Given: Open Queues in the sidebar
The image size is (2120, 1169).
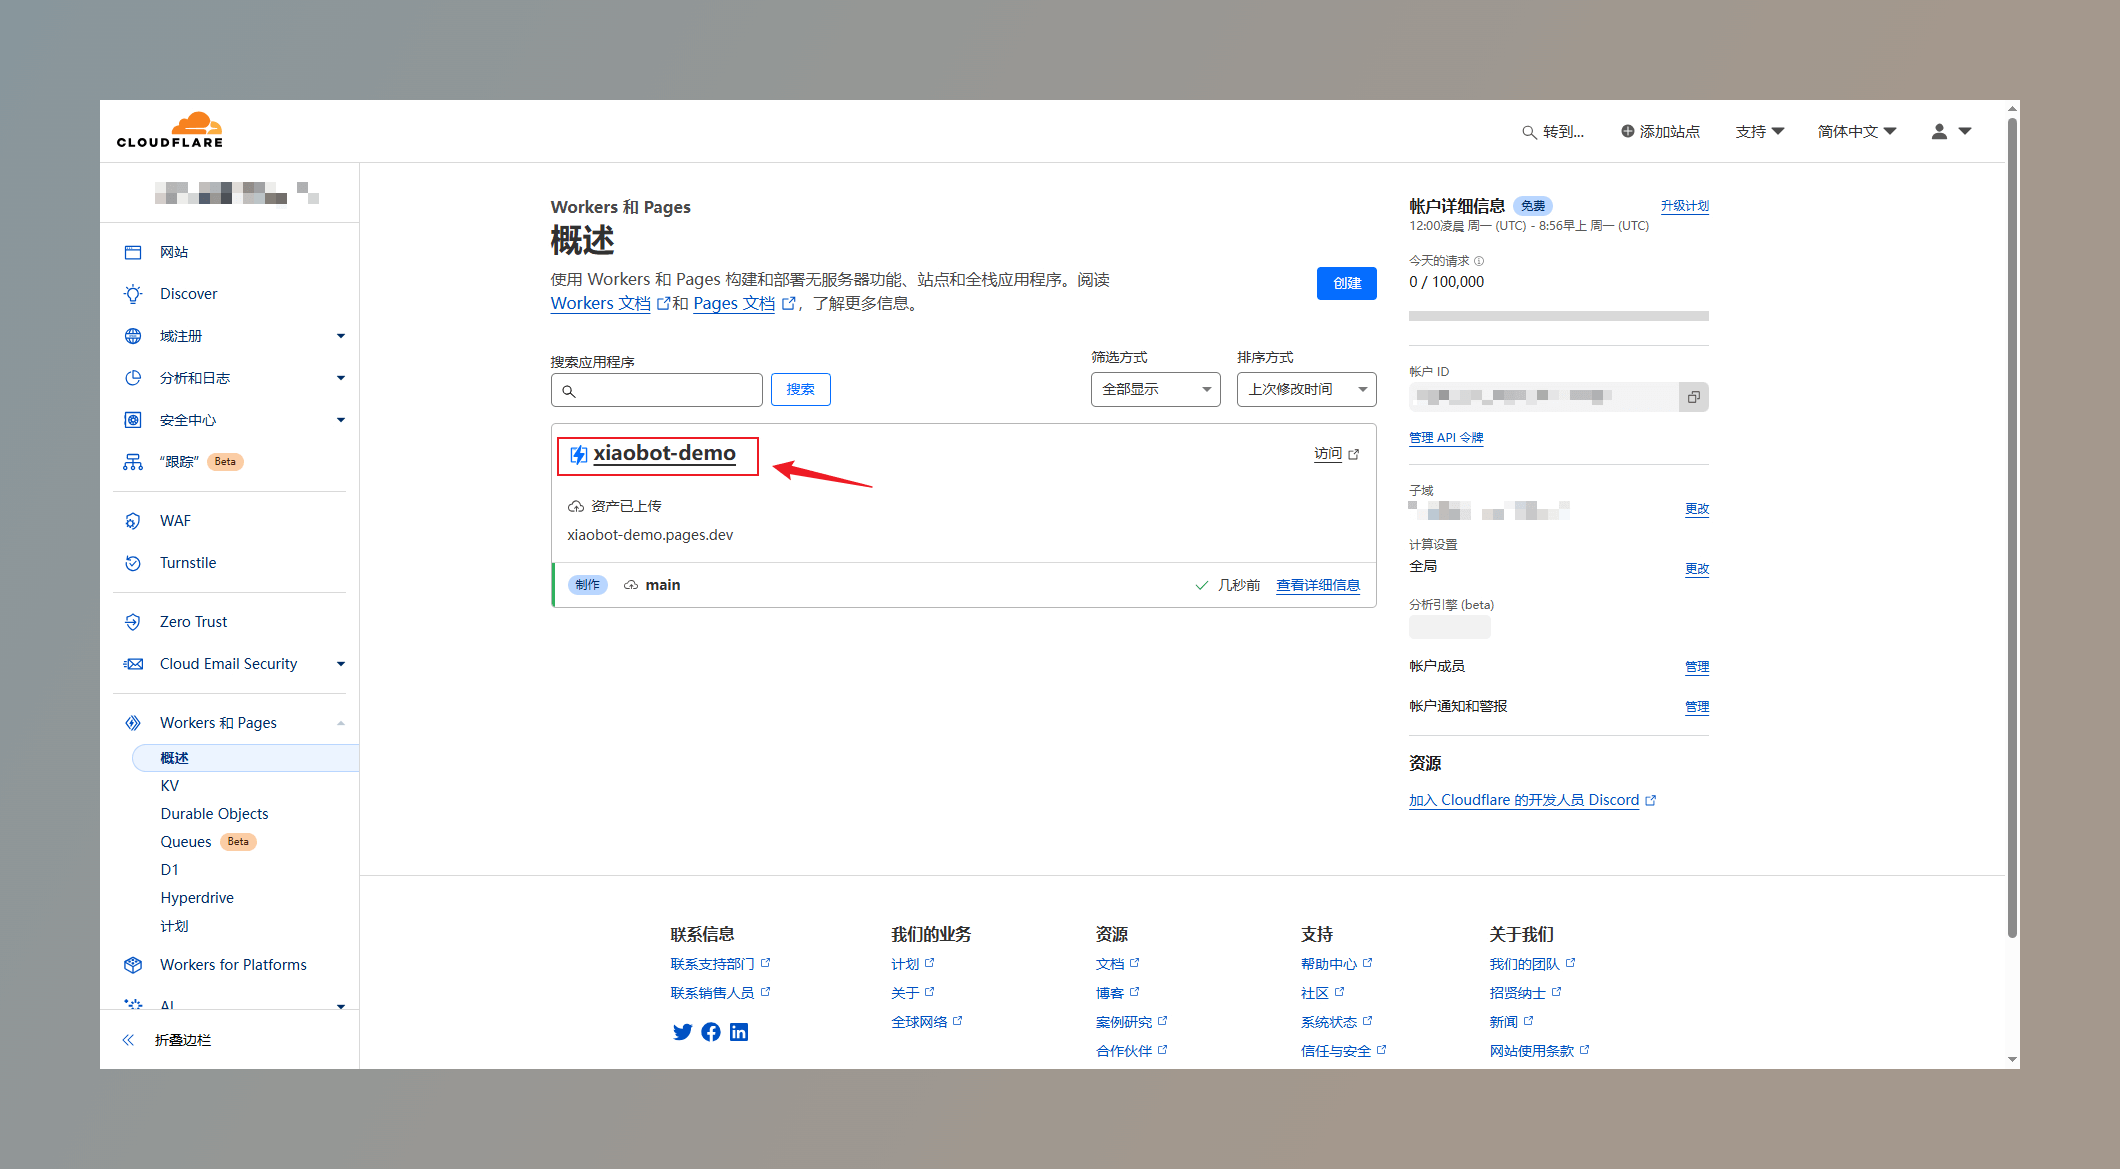Looking at the screenshot, I should [186, 842].
